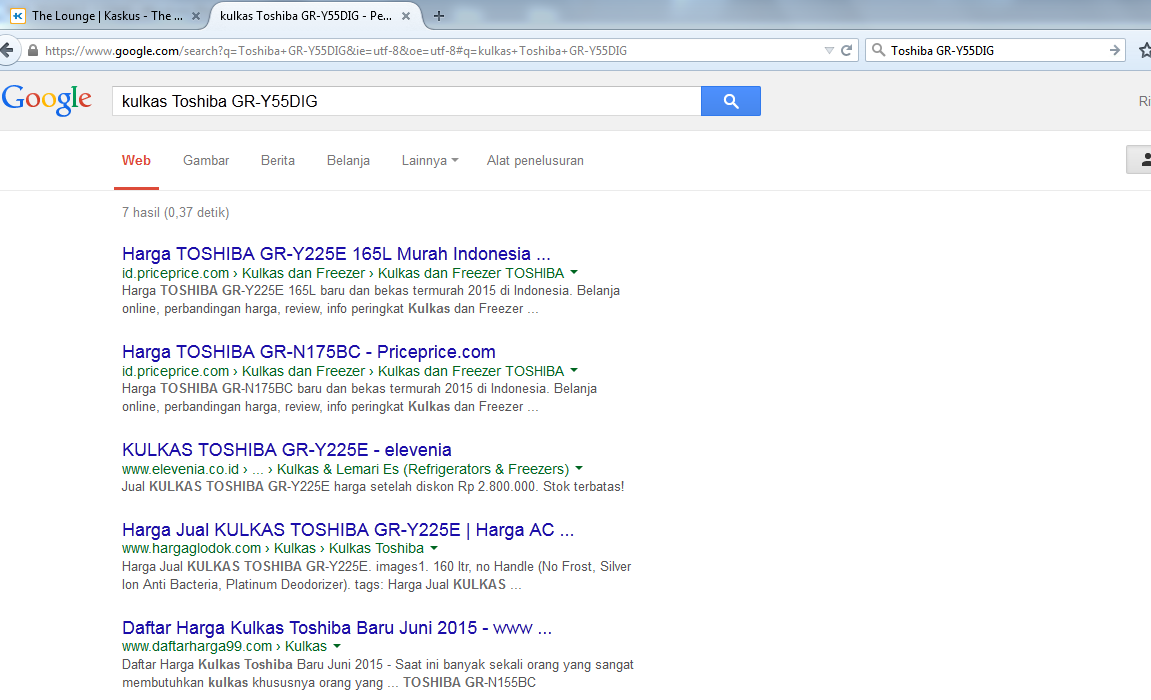Open a new tab with plus button

[x=438, y=15]
